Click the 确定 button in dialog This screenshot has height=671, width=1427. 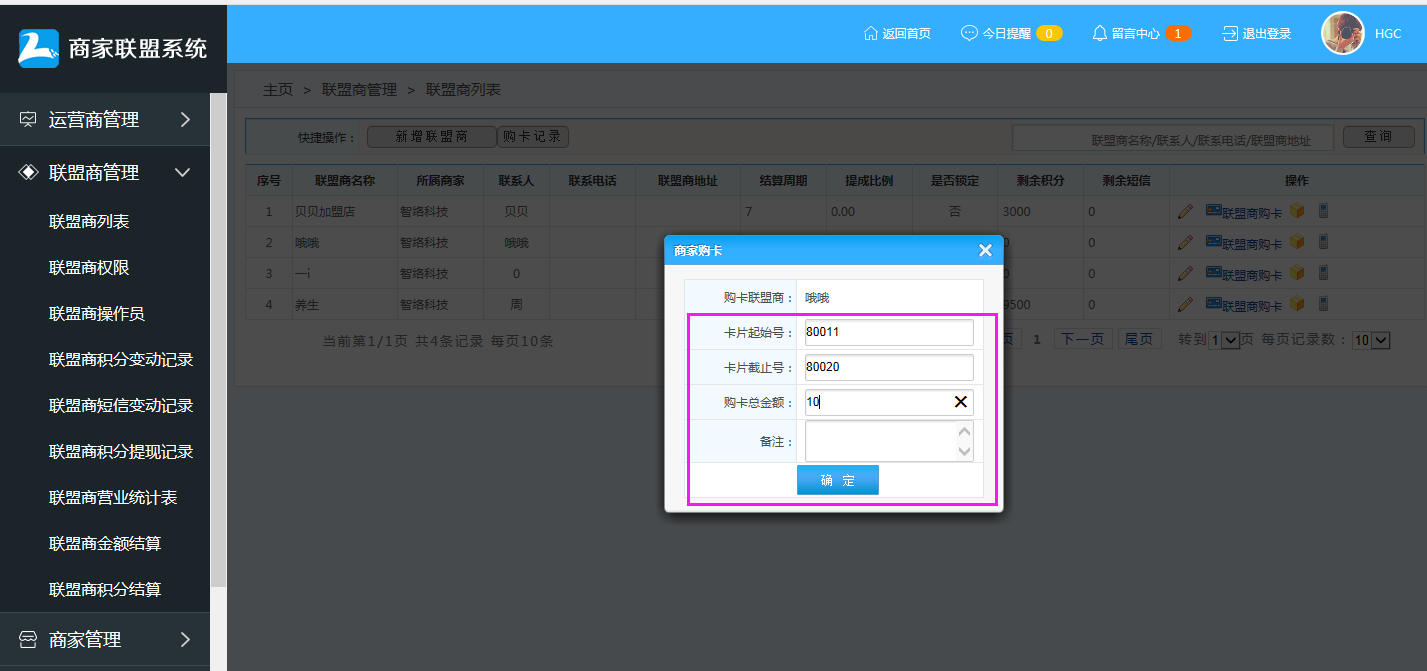click(837, 480)
